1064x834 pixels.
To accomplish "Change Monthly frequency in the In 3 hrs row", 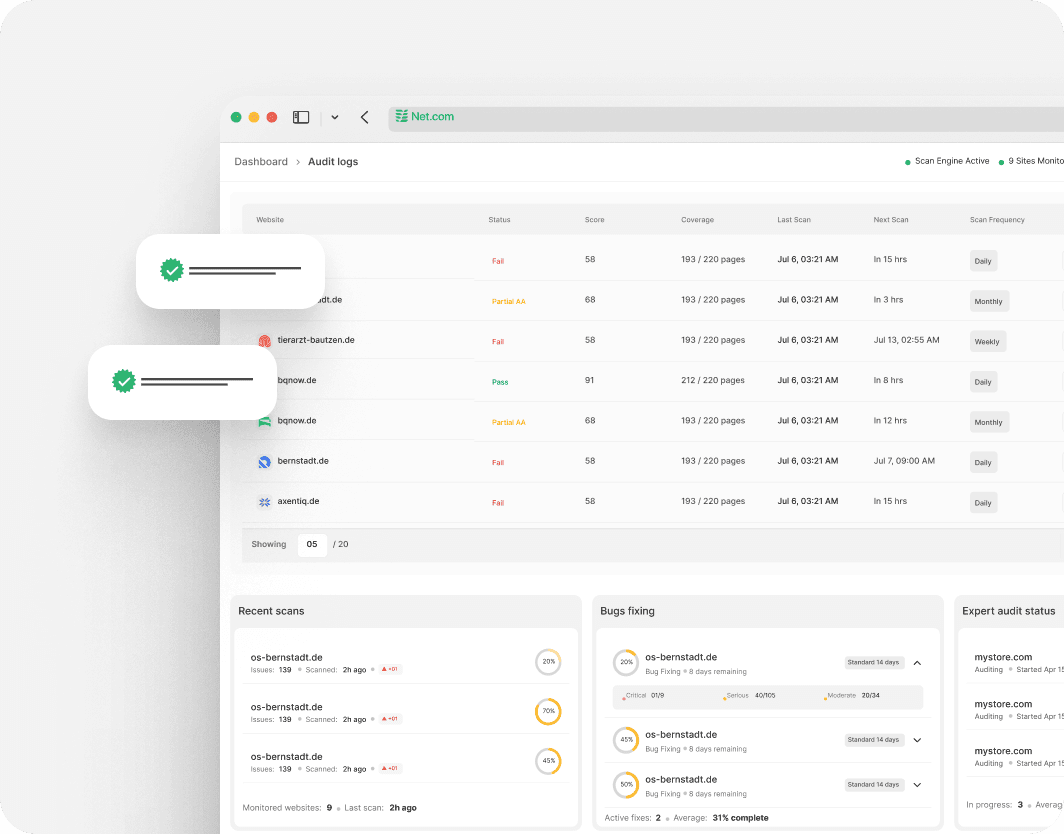I will 988,301.
